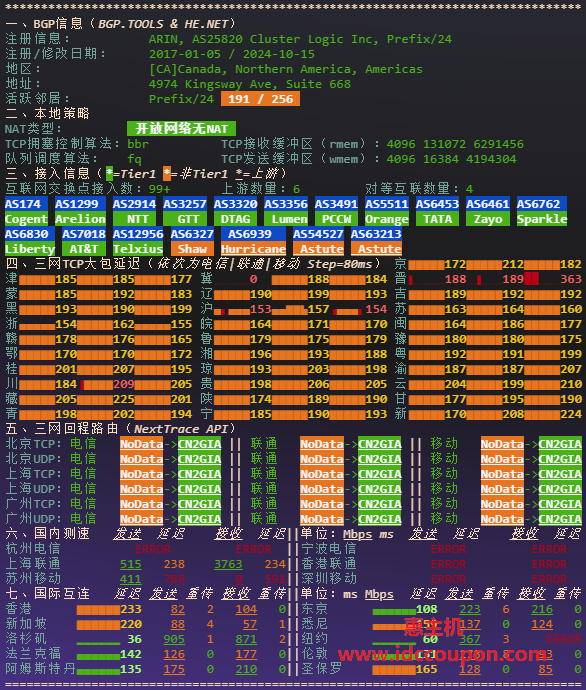
Task: Click the underlined 905 send speed for 洛杉矶
Action: (174, 639)
